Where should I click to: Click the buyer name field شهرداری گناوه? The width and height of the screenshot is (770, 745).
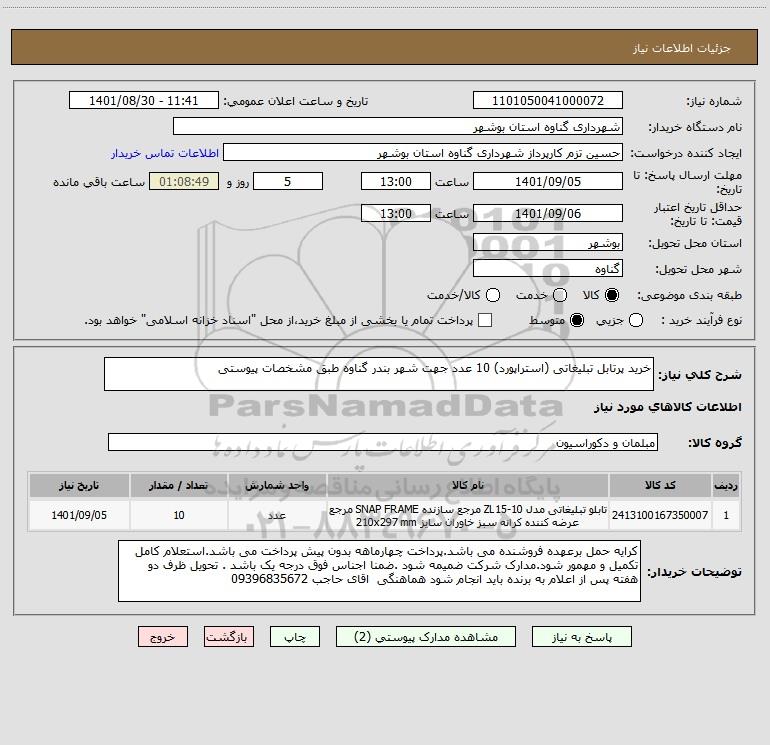(398, 126)
